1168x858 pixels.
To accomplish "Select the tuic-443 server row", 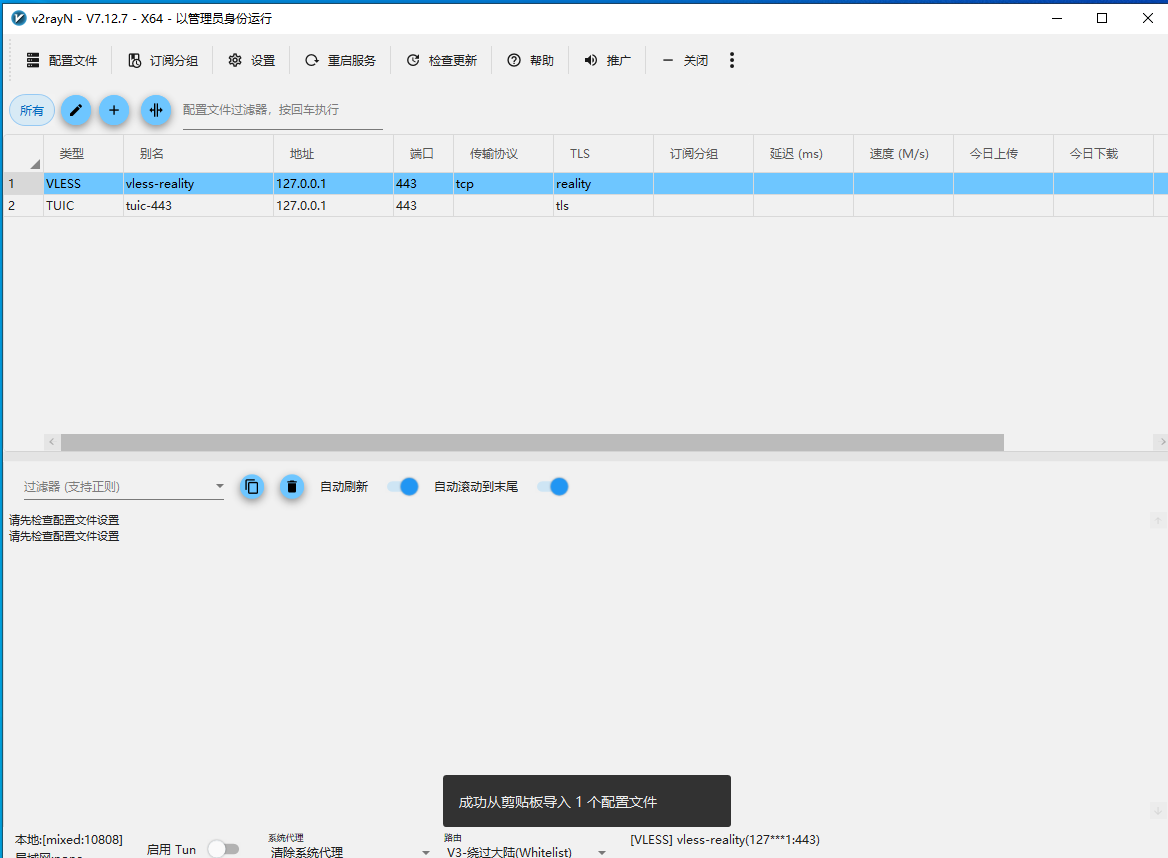I will point(160,206).
